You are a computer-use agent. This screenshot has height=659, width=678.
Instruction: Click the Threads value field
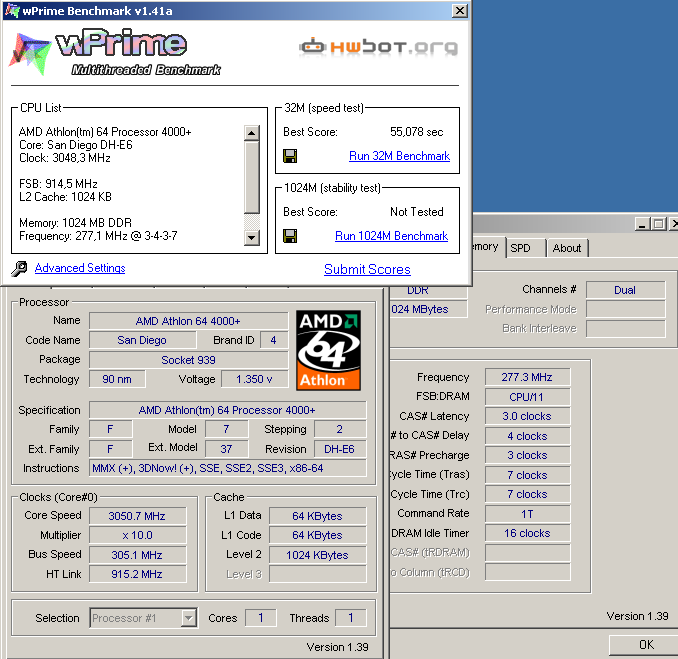pyautogui.click(x=351, y=618)
